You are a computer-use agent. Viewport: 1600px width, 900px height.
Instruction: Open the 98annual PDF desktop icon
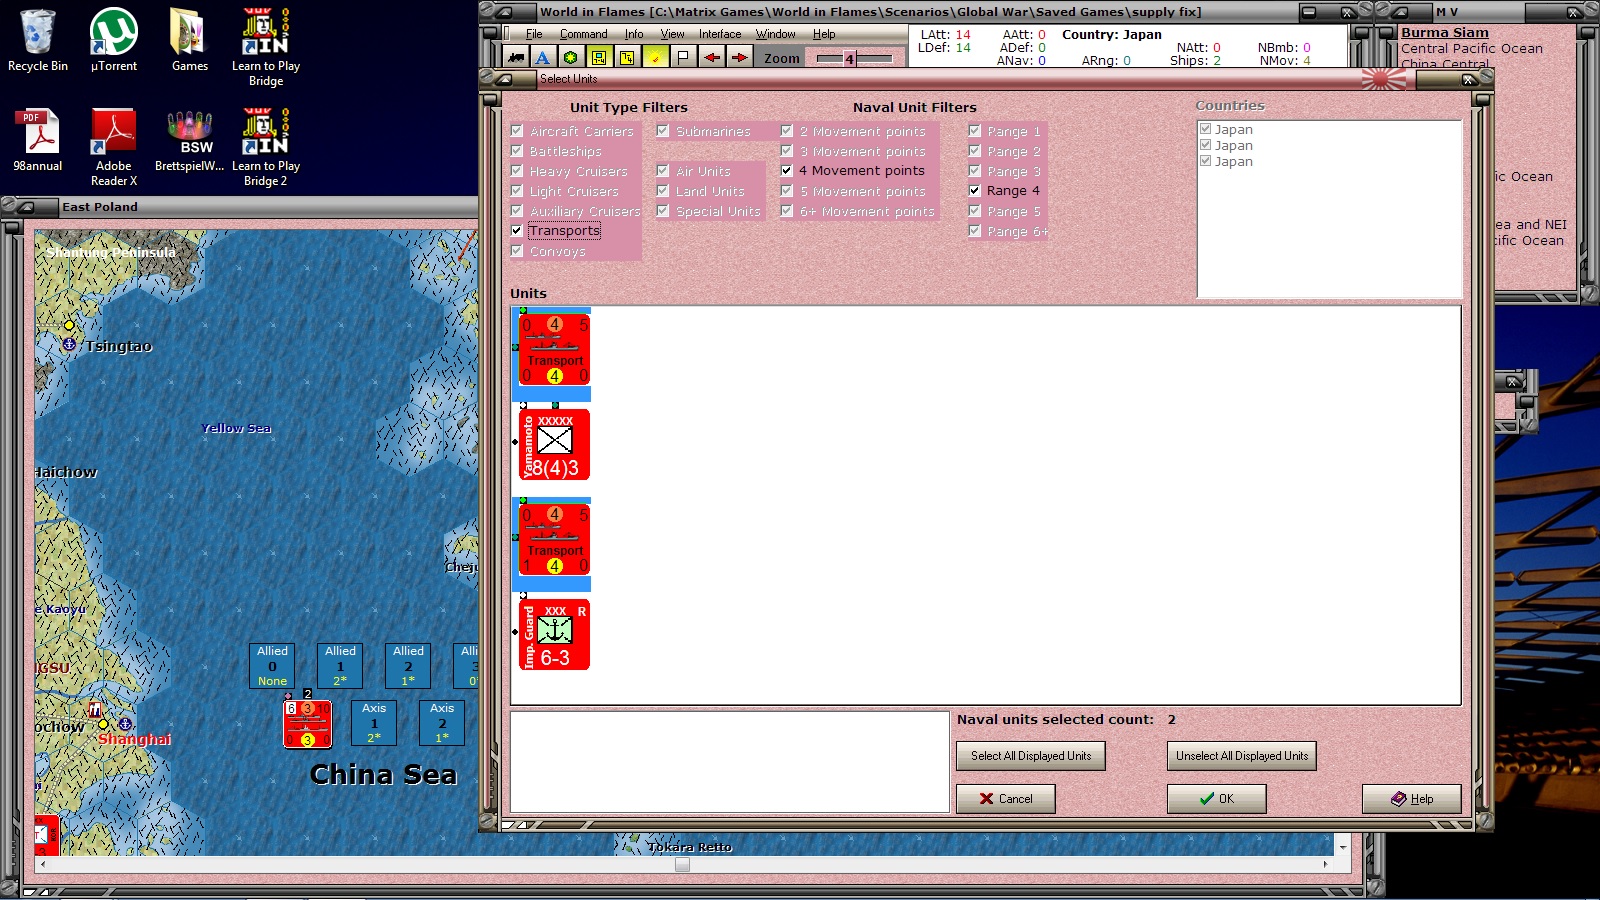38,141
